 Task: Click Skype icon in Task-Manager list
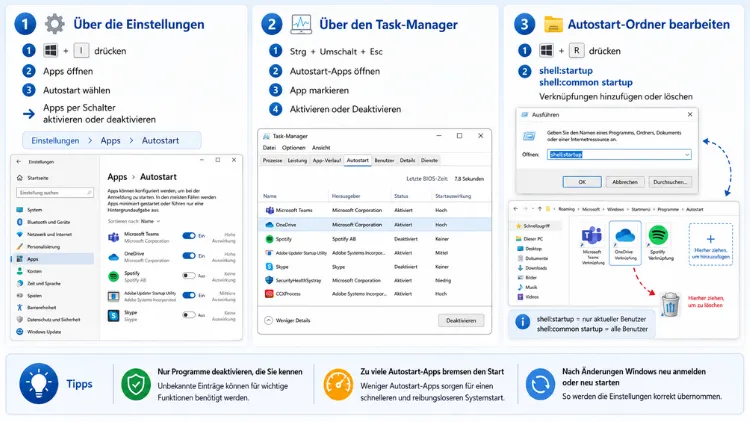(269, 267)
